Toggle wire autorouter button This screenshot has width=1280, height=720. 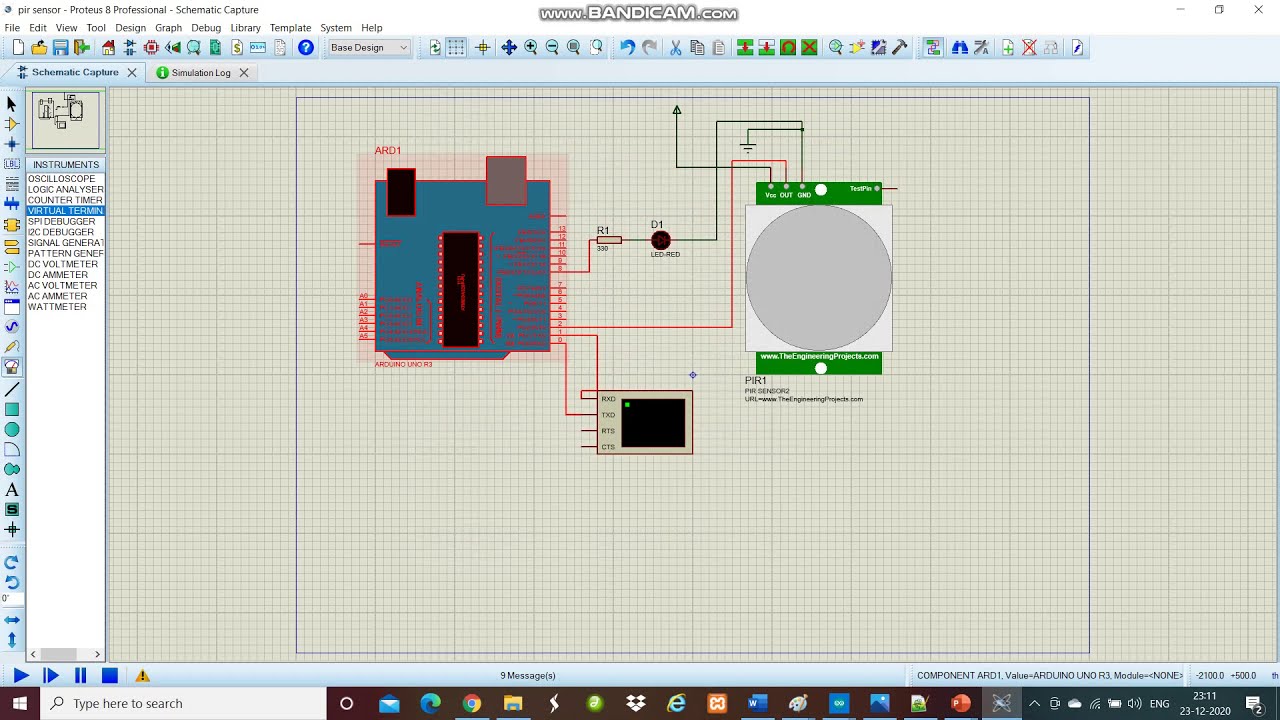[x=933, y=48]
